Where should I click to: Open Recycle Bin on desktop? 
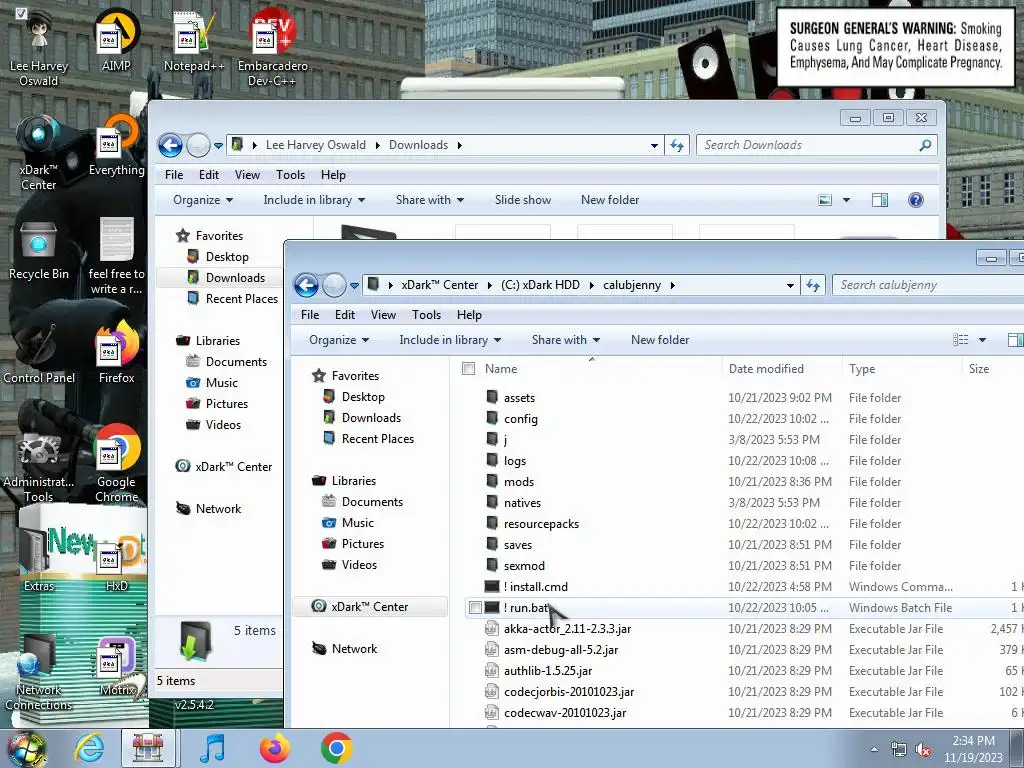(x=39, y=249)
